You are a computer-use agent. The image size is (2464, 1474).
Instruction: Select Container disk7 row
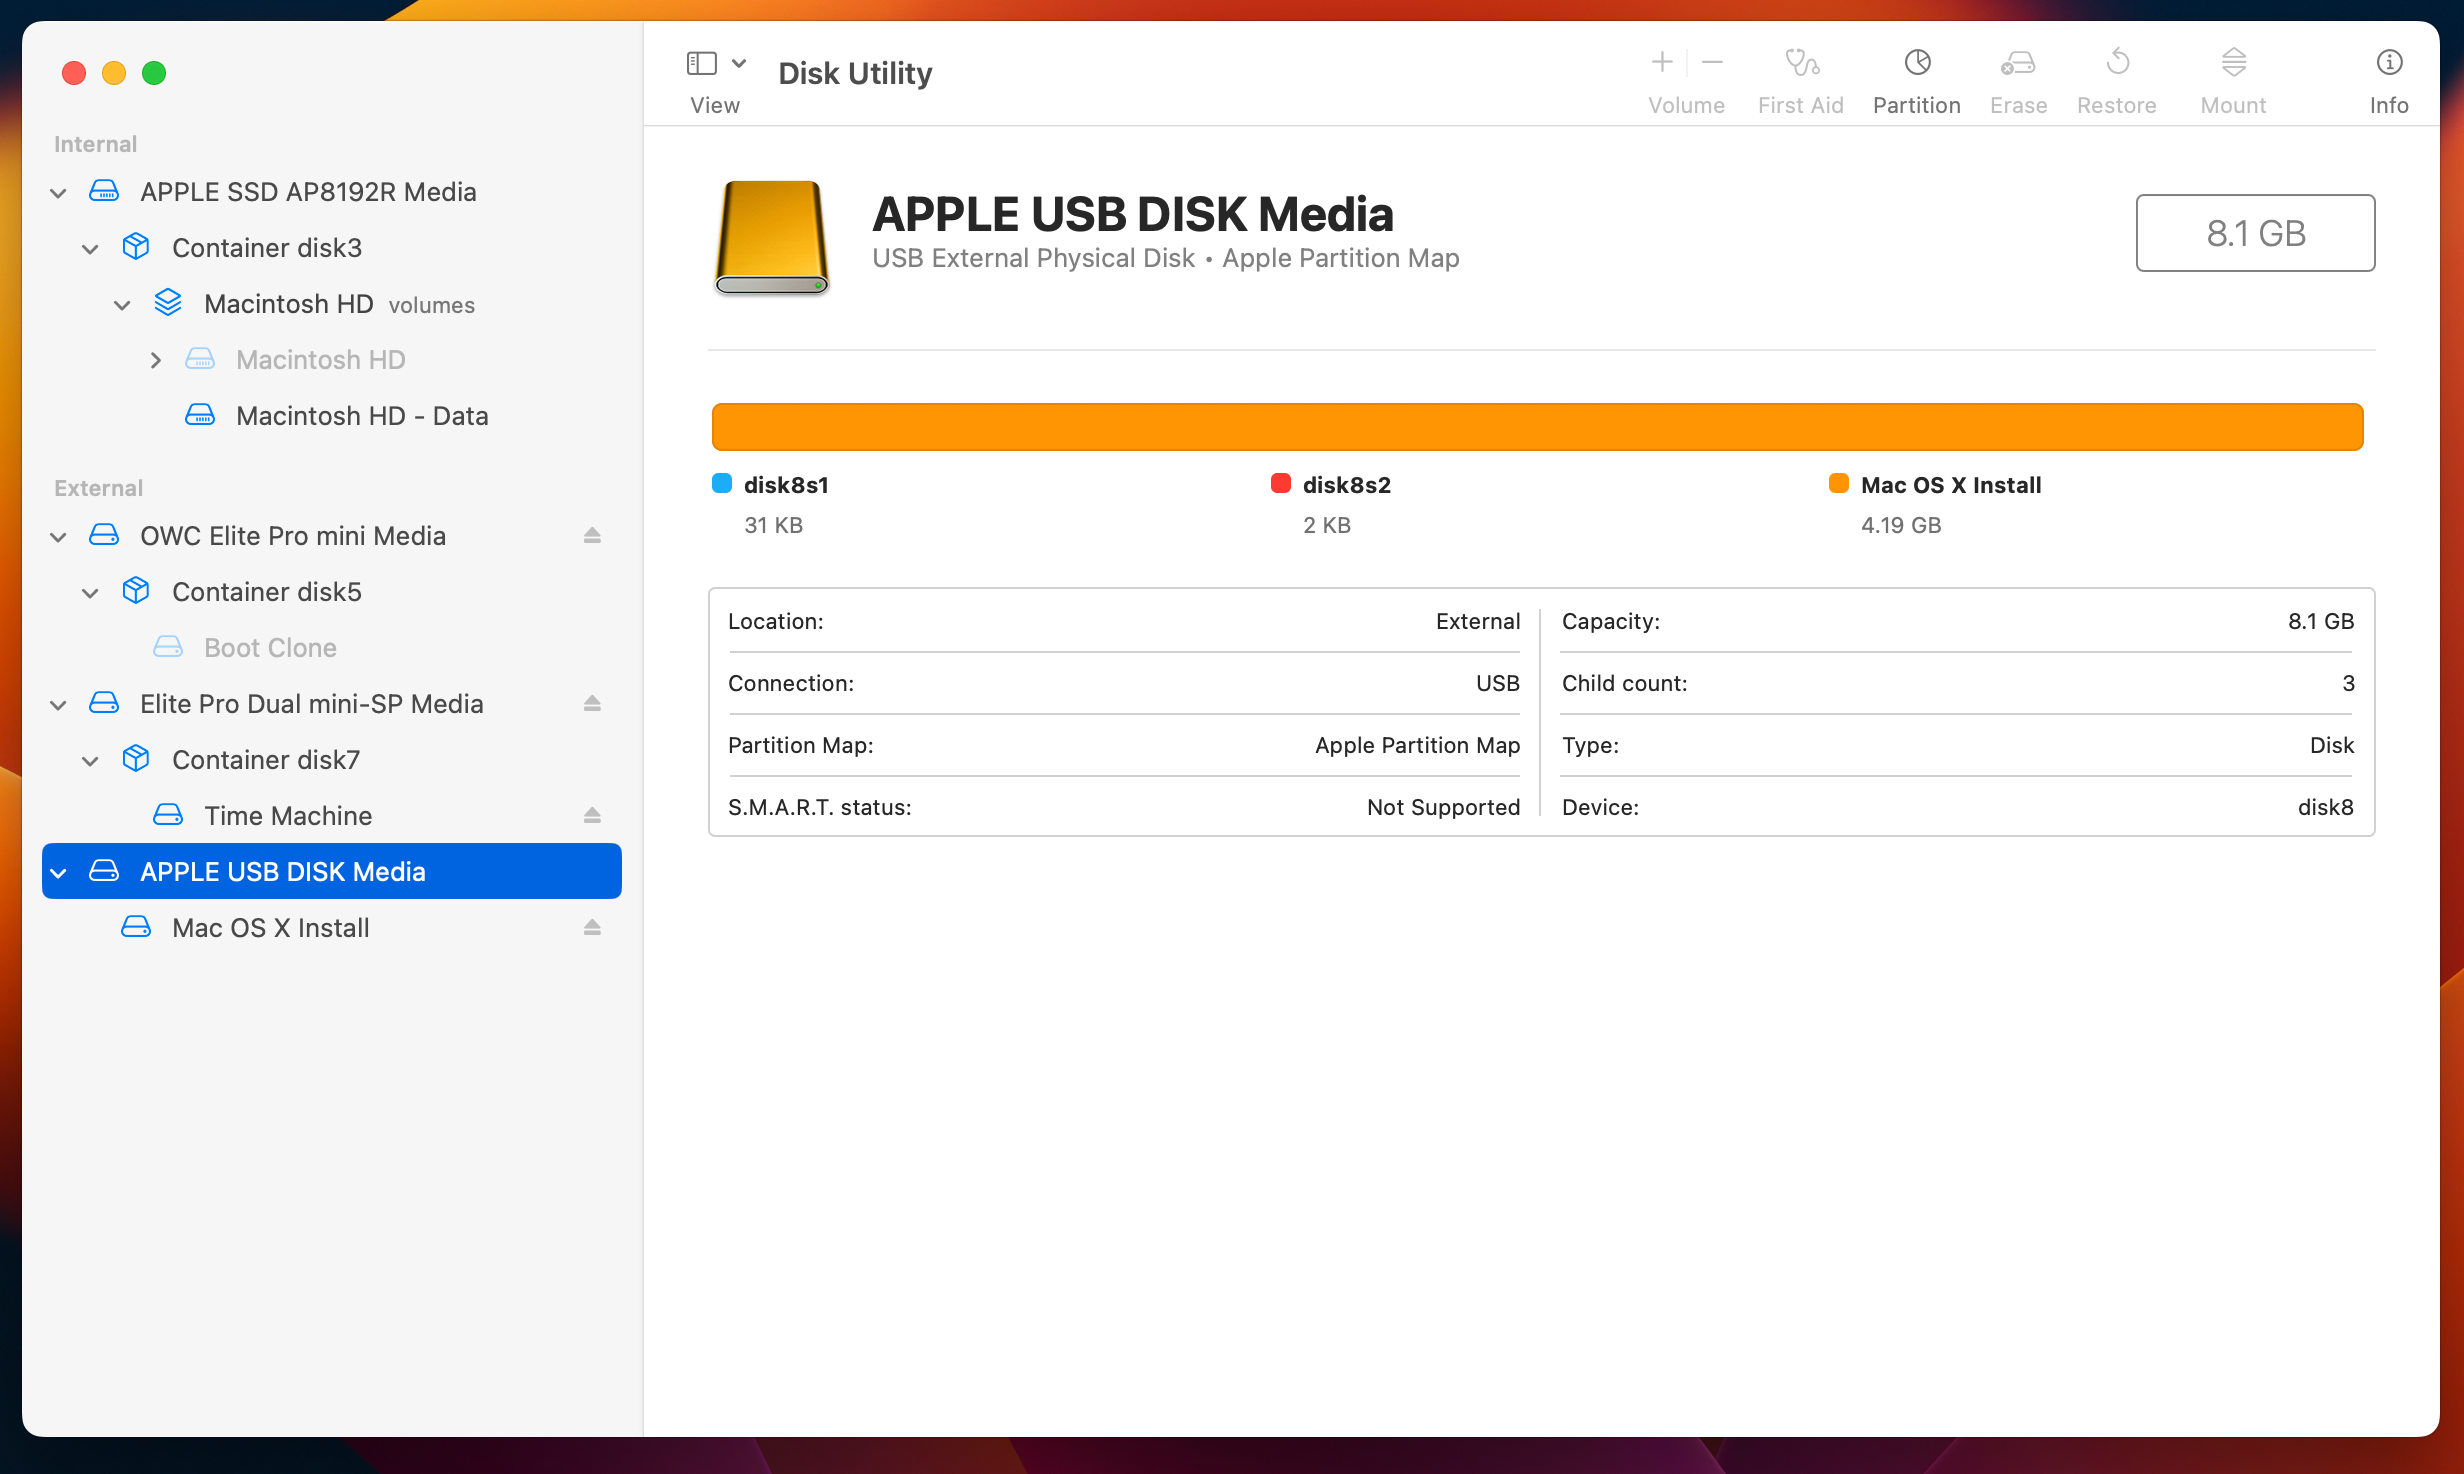click(332, 760)
